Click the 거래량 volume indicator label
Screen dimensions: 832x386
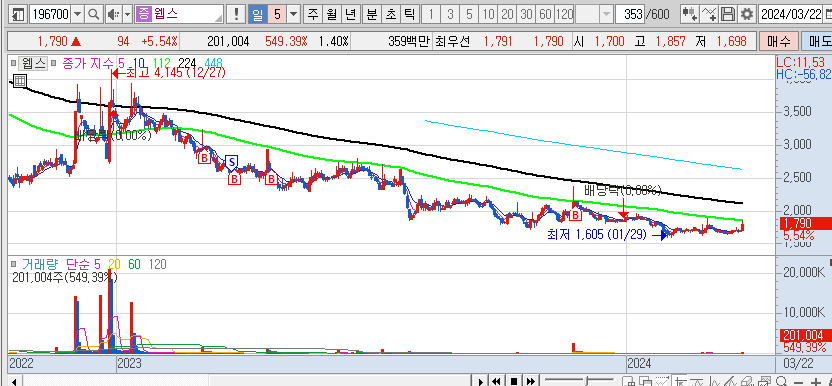click(41, 264)
